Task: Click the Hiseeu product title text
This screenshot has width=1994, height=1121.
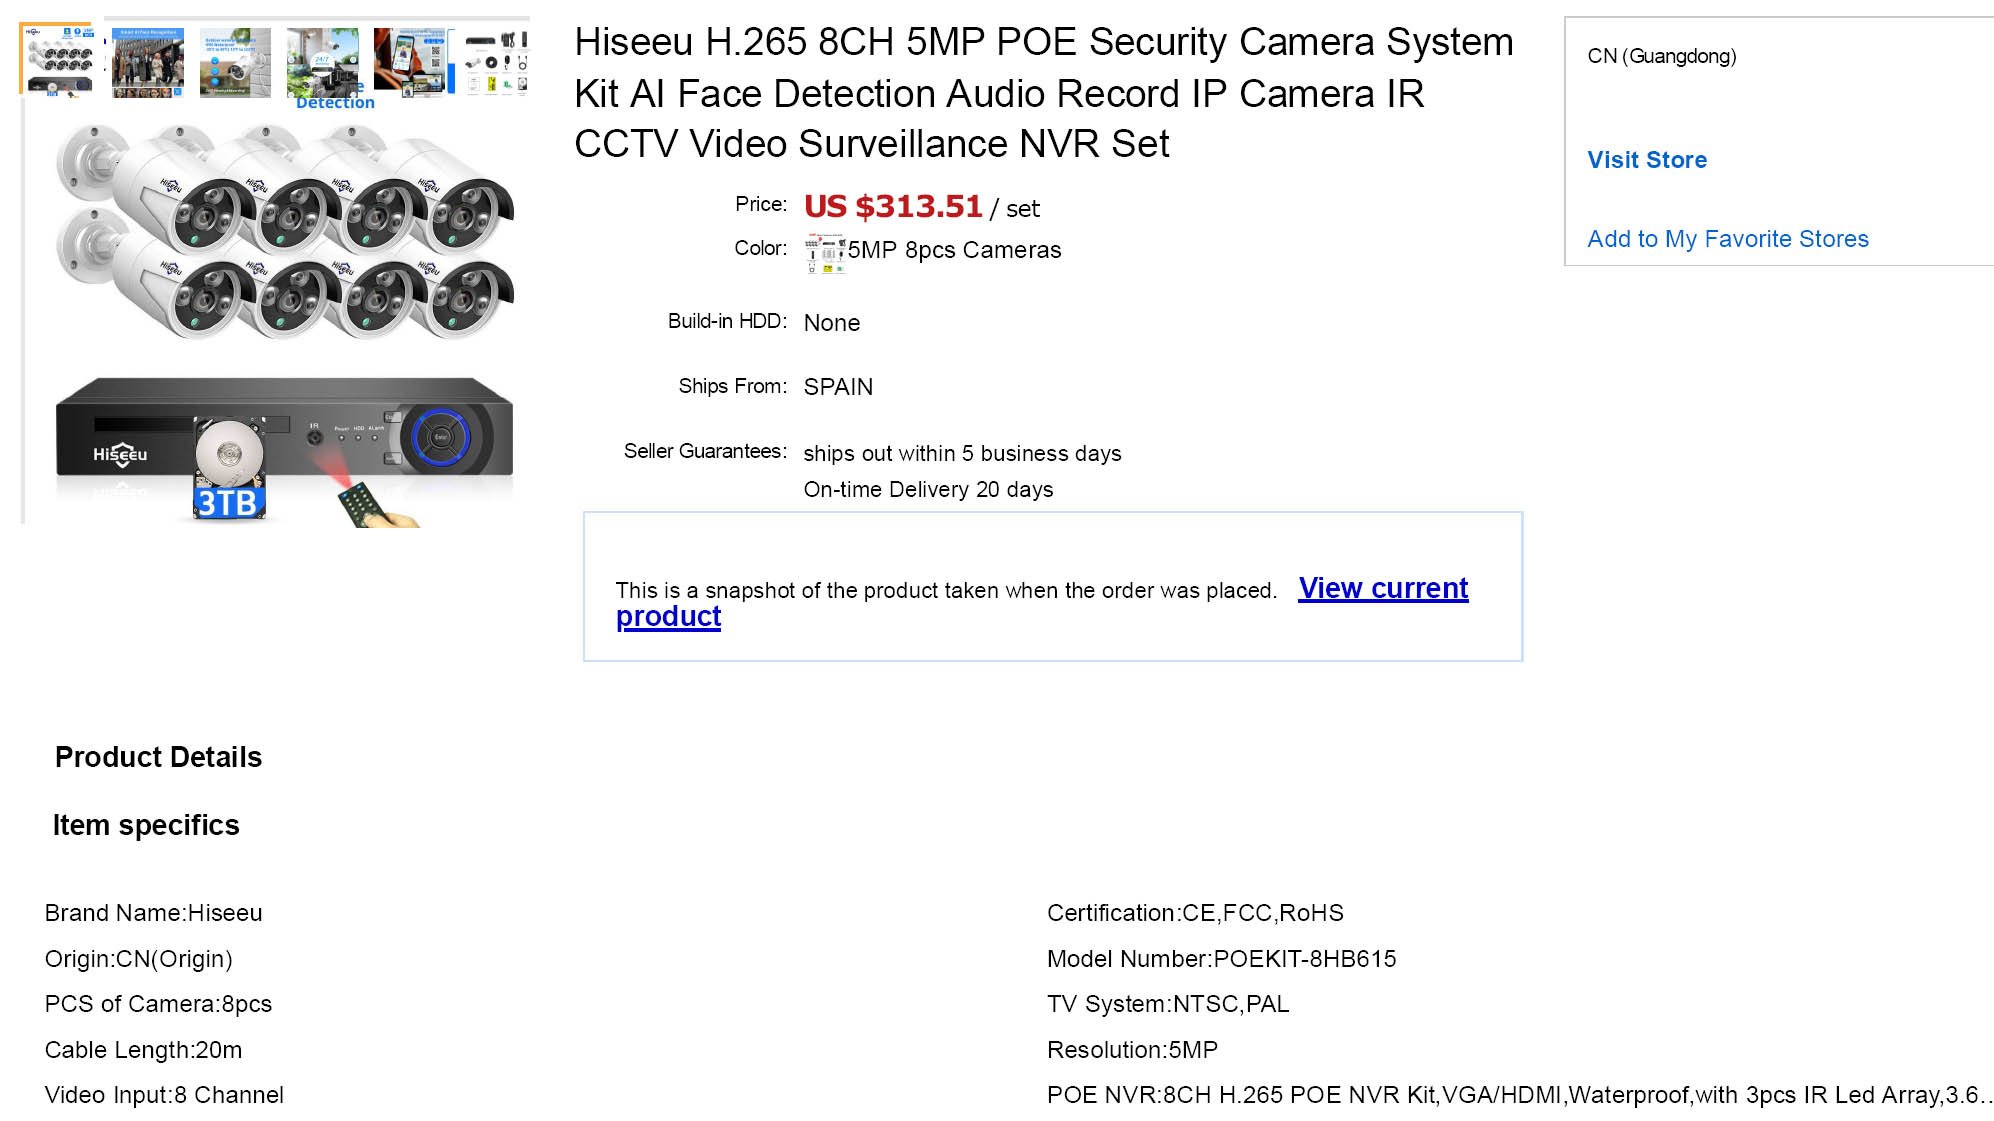Action: click(1043, 93)
